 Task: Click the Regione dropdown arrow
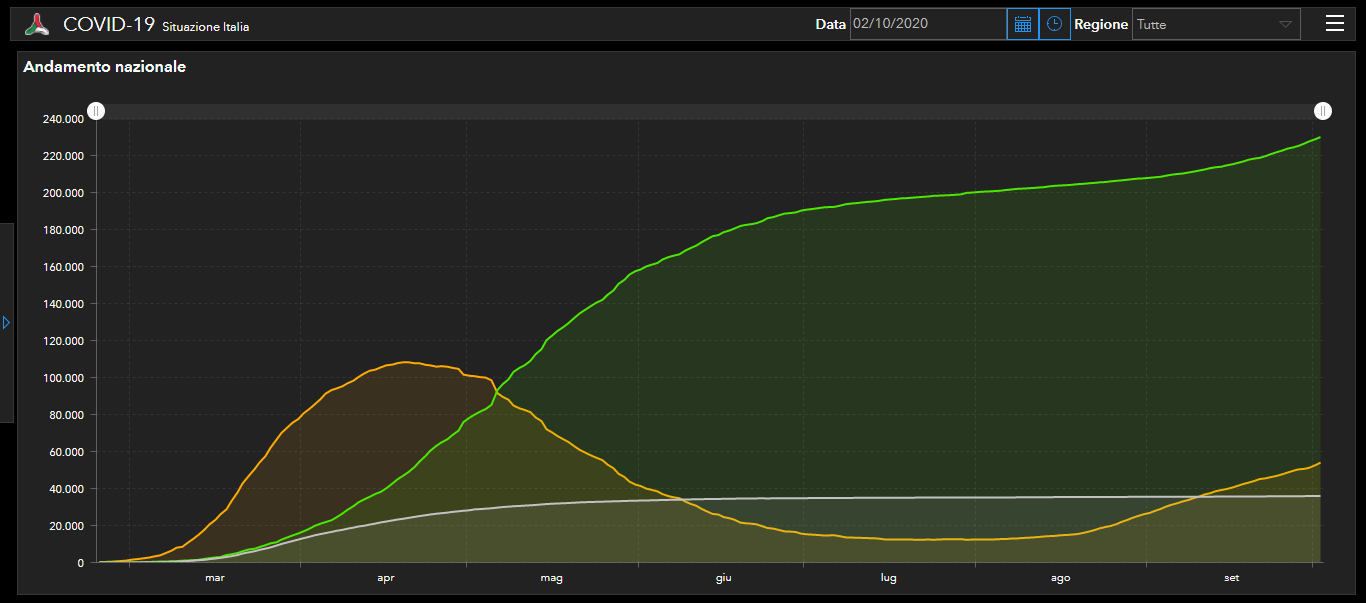click(1285, 25)
